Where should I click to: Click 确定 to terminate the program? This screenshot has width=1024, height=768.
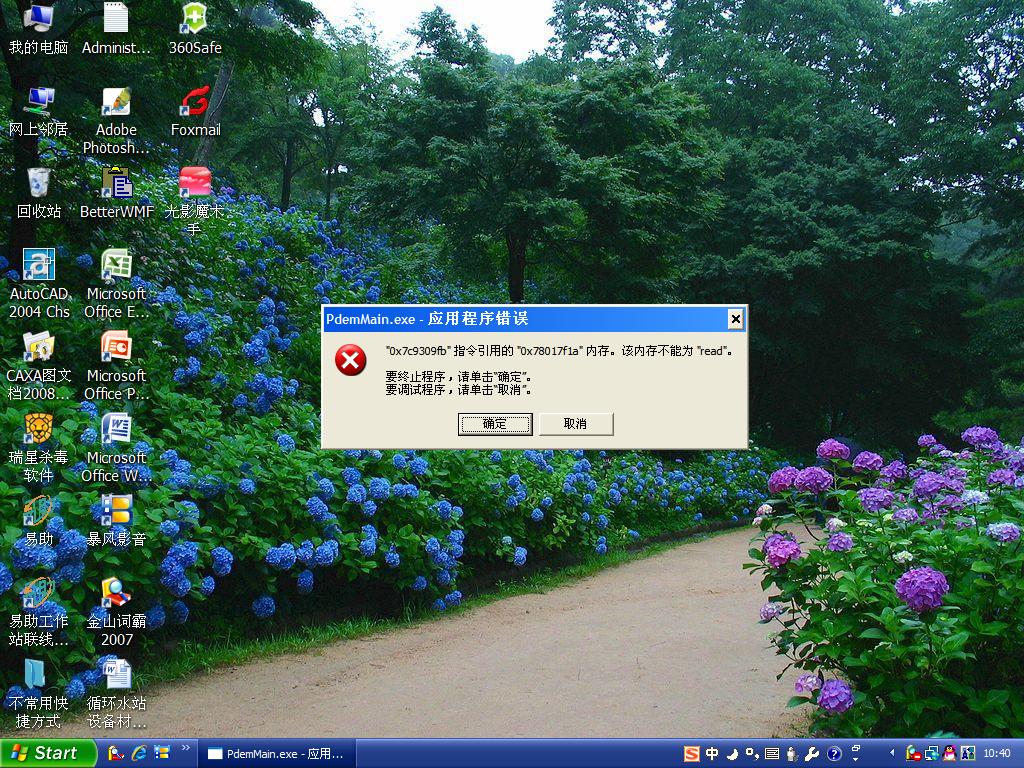[495, 423]
